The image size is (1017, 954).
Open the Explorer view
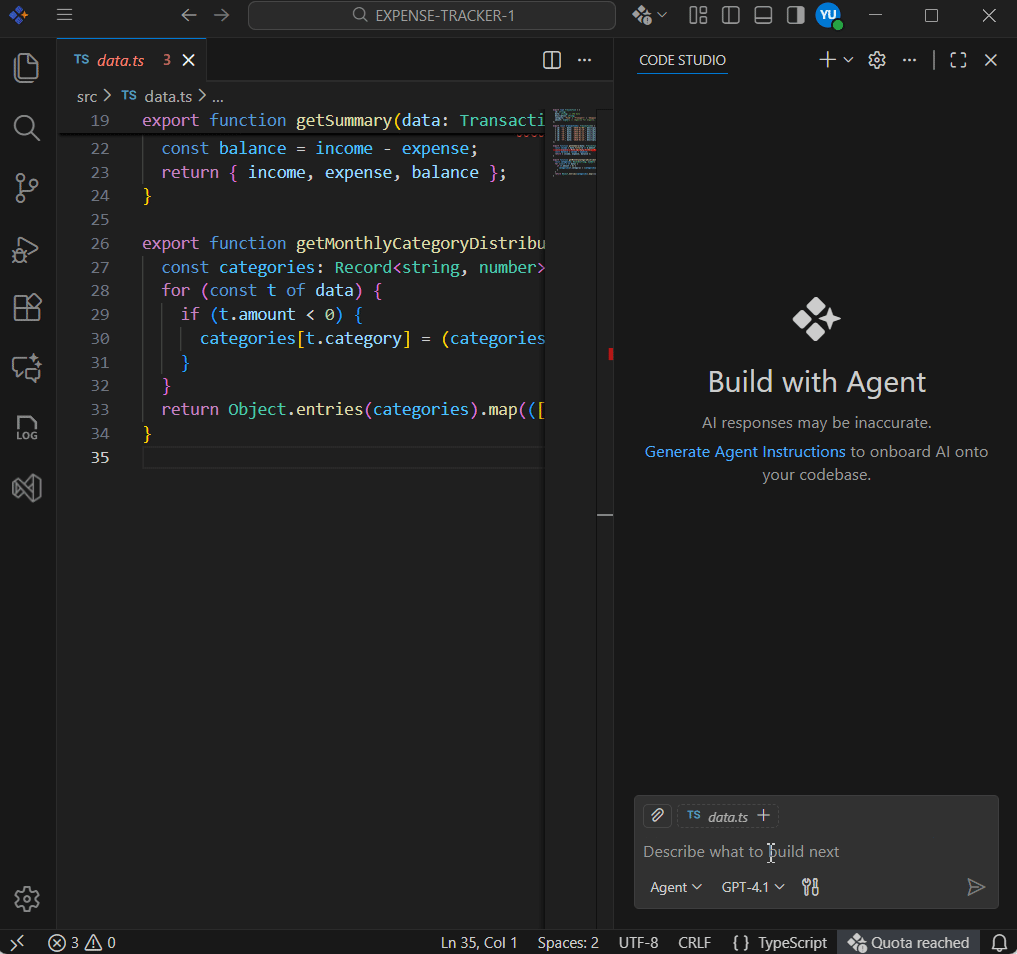(26, 67)
